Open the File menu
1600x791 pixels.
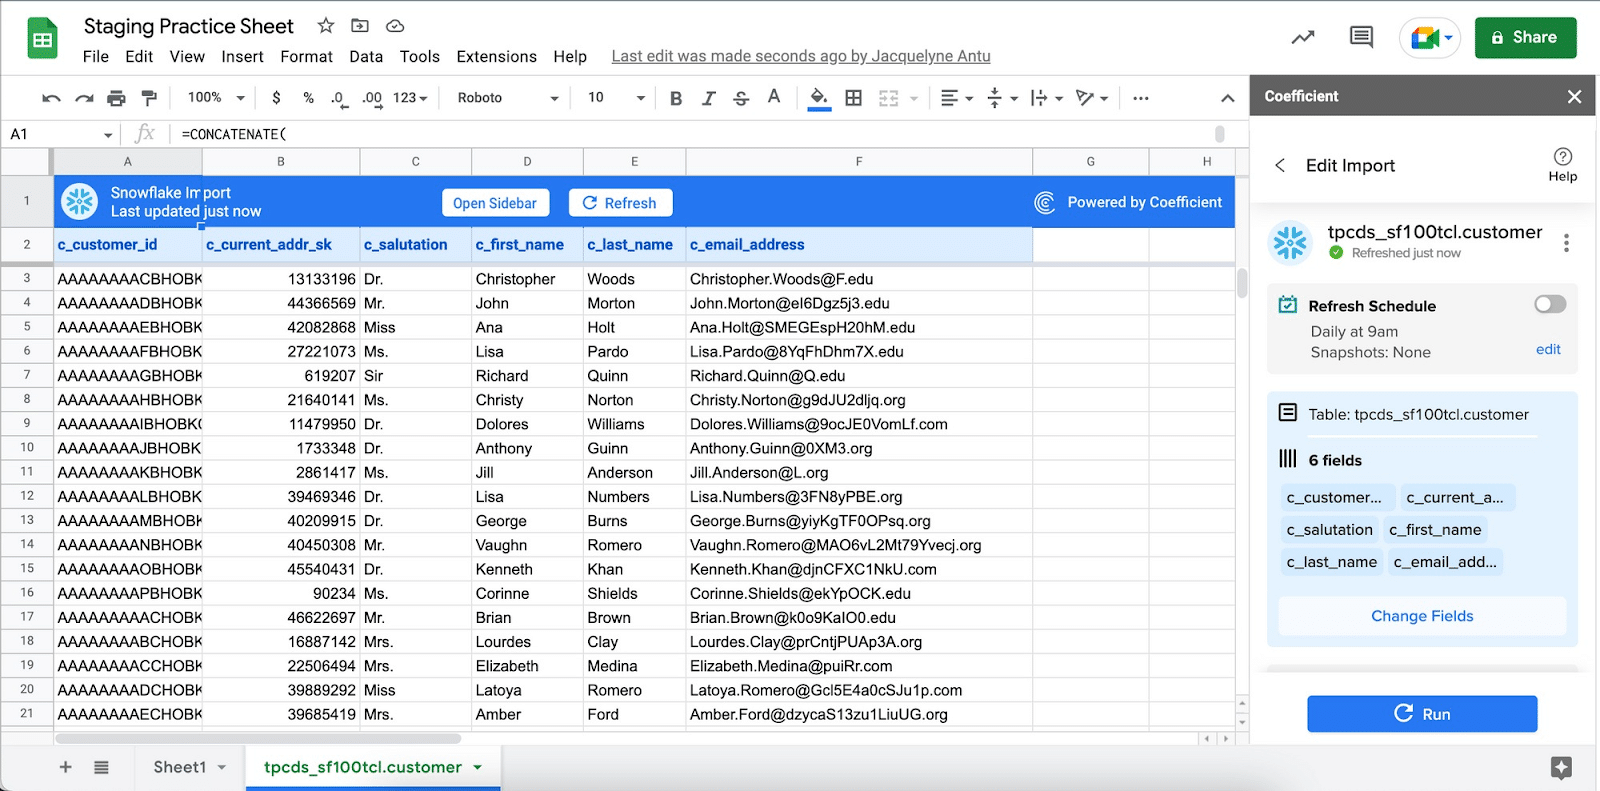[x=96, y=57]
